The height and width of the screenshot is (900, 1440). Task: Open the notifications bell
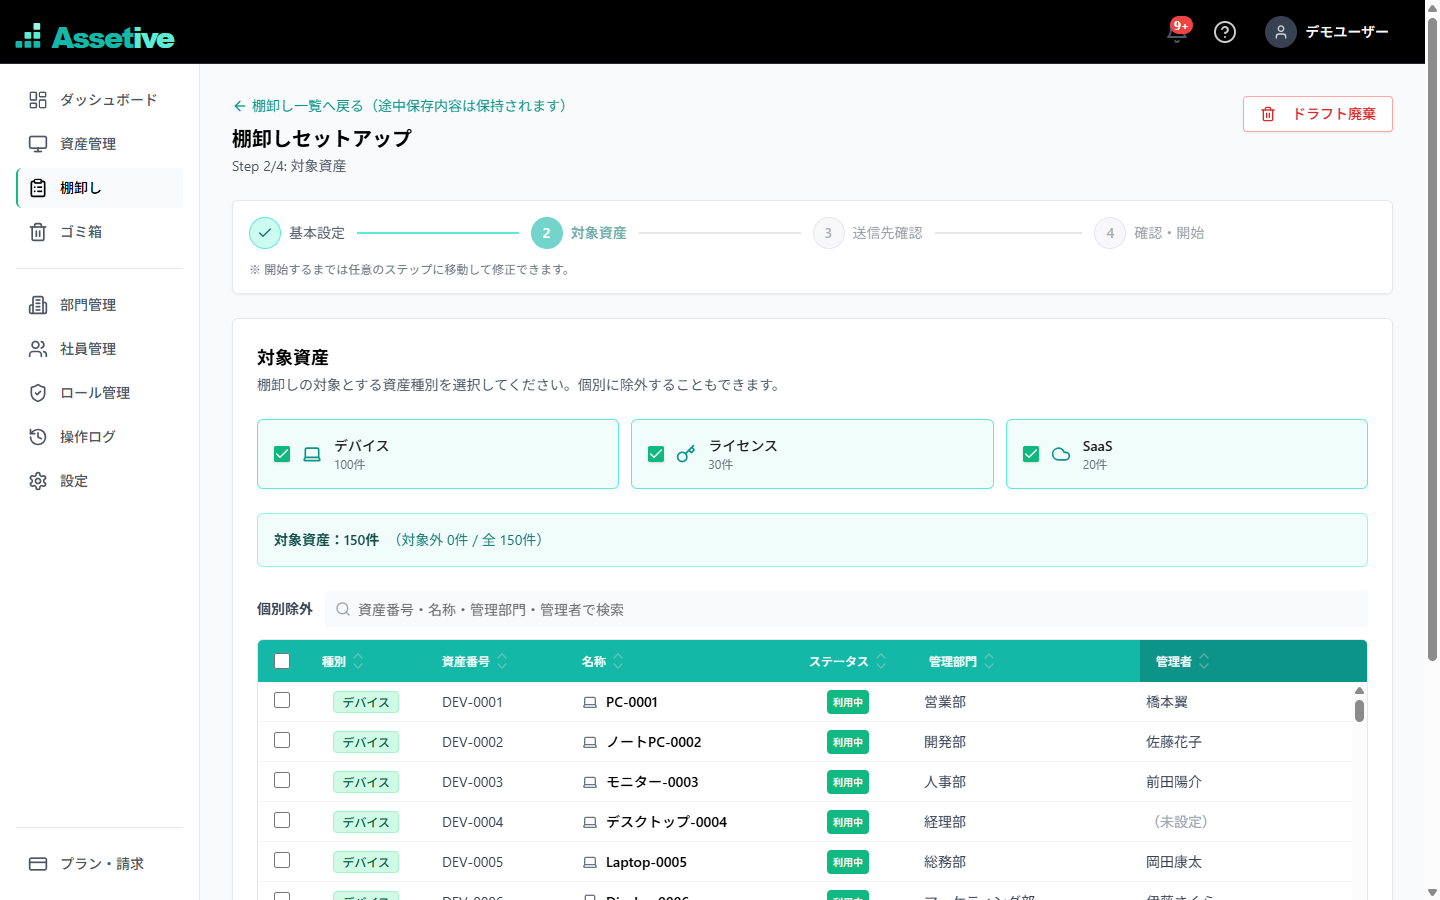pyautogui.click(x=1177, y=32)
